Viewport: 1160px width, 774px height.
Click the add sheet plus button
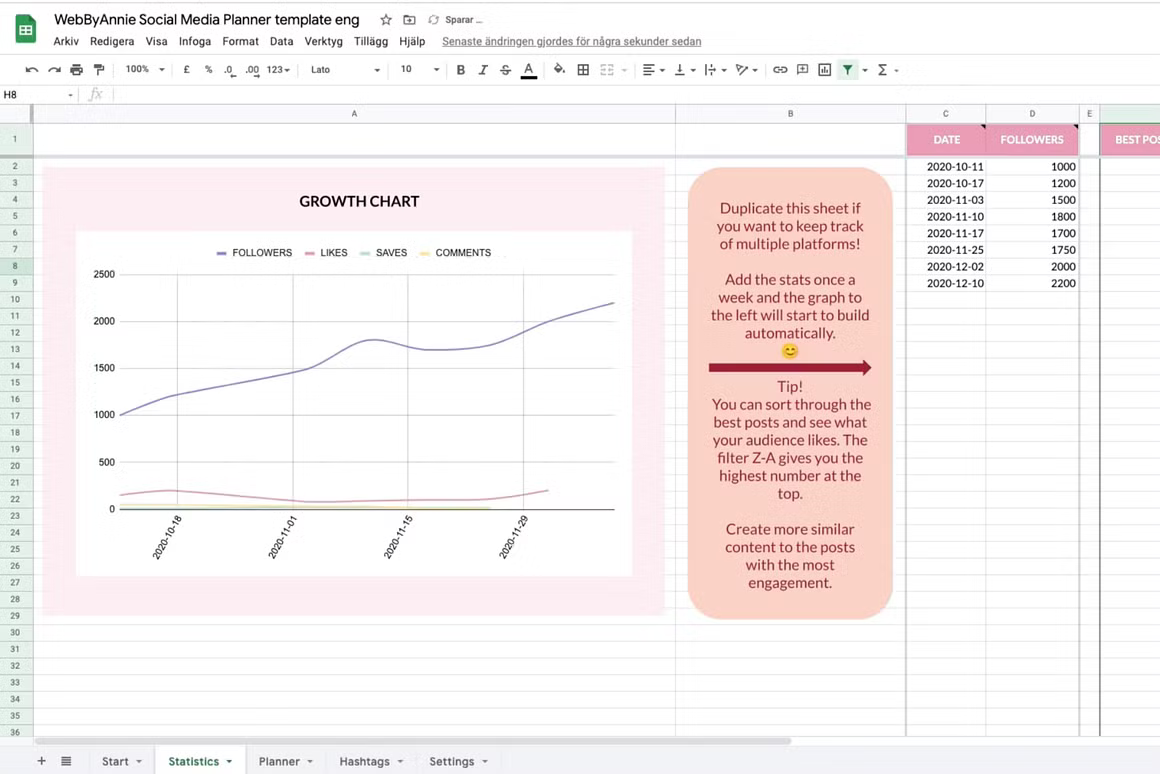[x=41, y=761]
